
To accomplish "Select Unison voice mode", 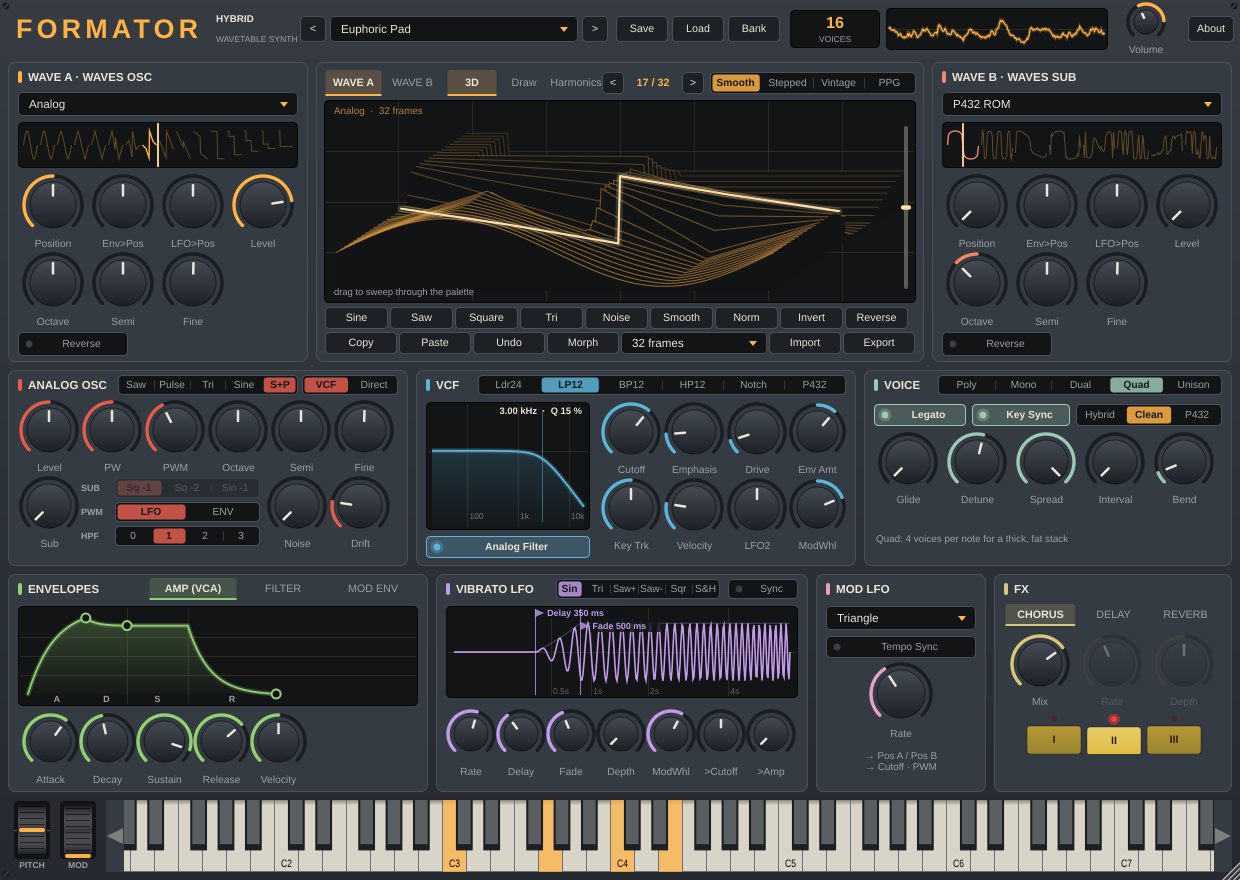I will tap(1193, 385).
